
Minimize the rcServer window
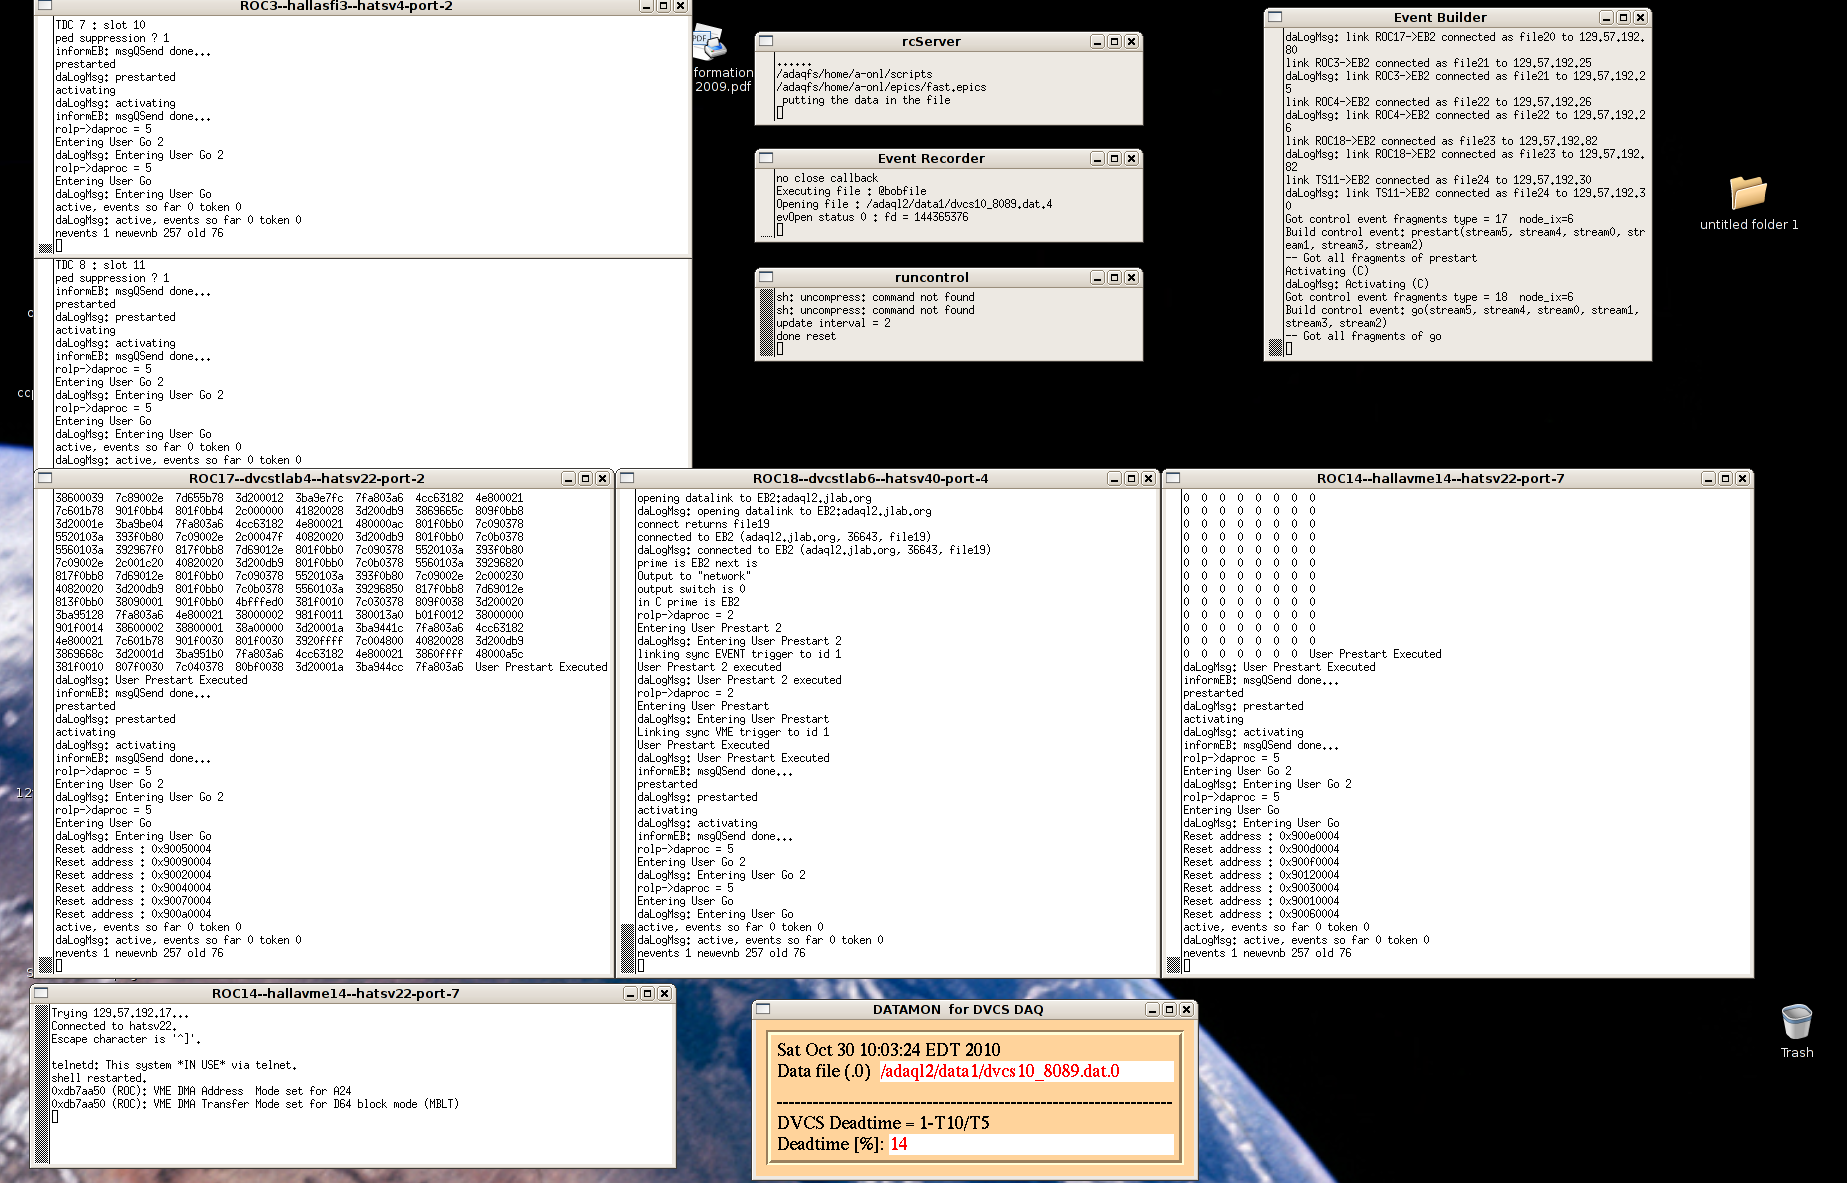[1097, 42]
